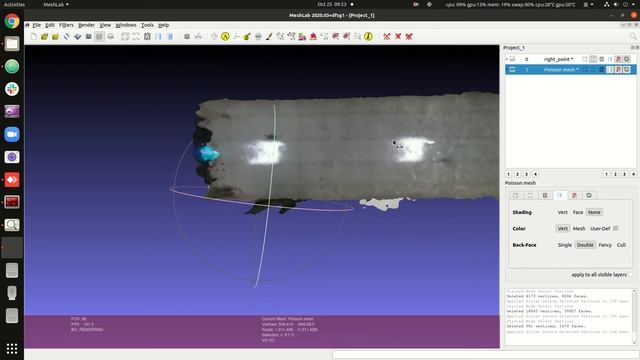Toggle points render icon on right_point layer
The width and height of the screenshot is (640, 360).
pos(593,59)
